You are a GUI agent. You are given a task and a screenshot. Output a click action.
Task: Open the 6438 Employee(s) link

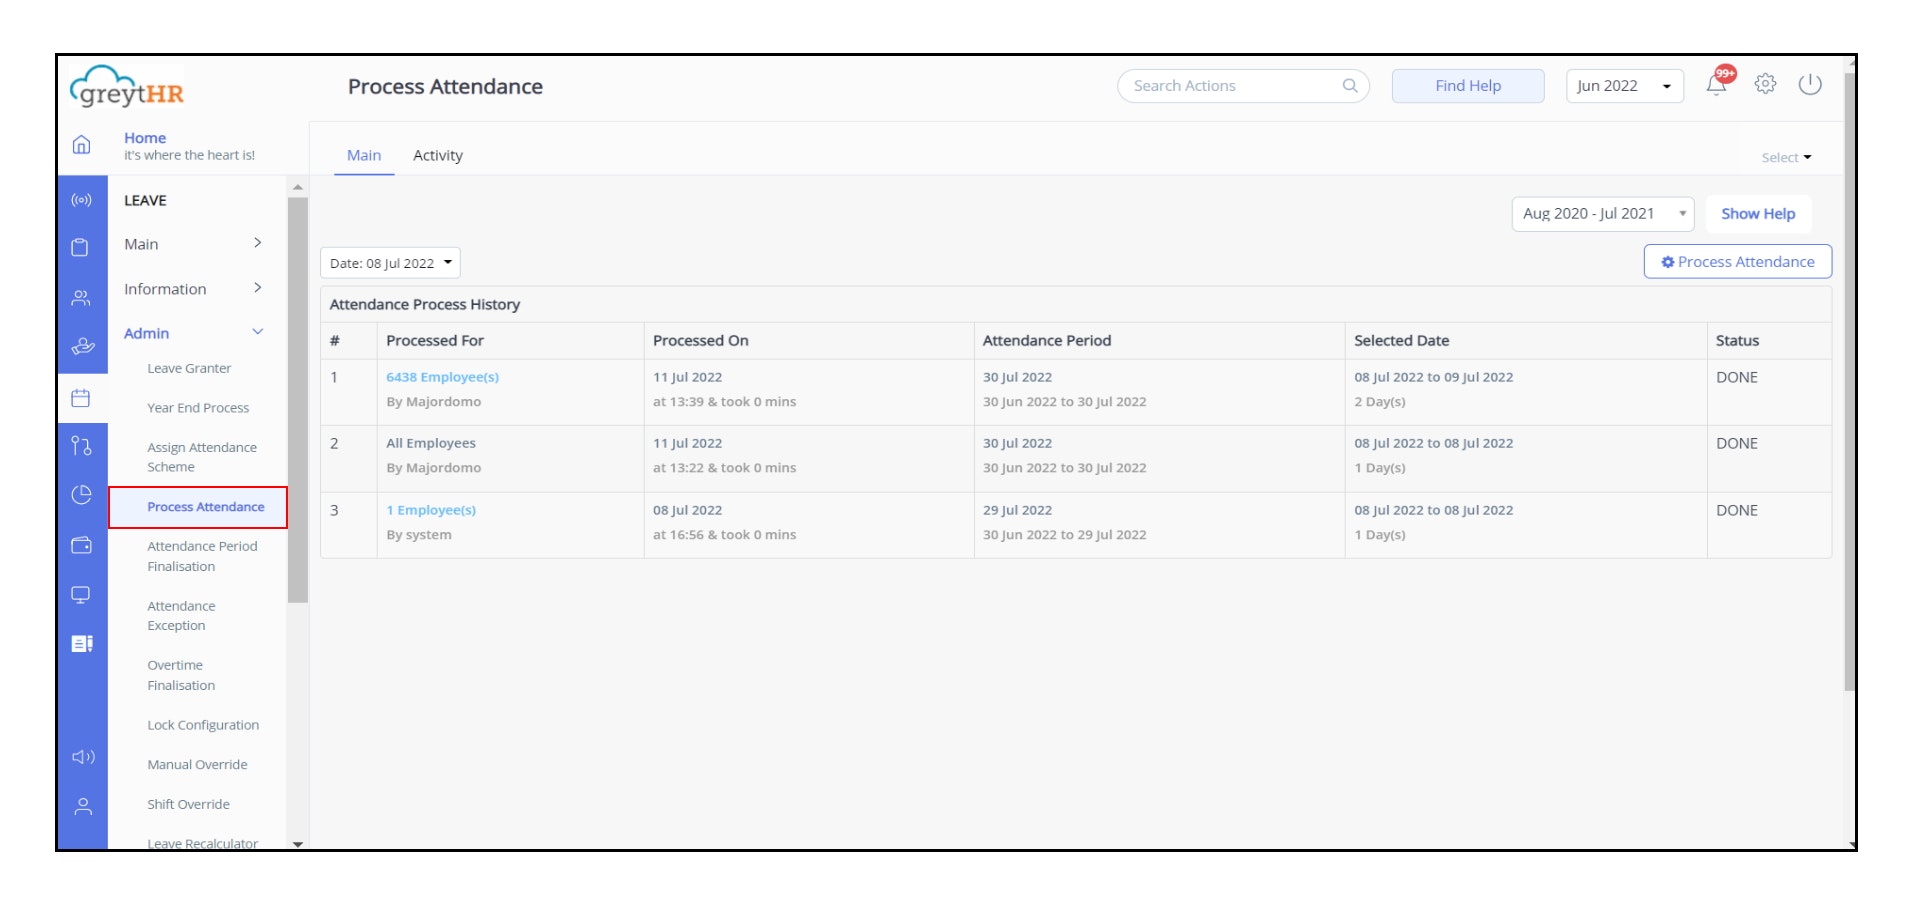[x=442, y=377]
